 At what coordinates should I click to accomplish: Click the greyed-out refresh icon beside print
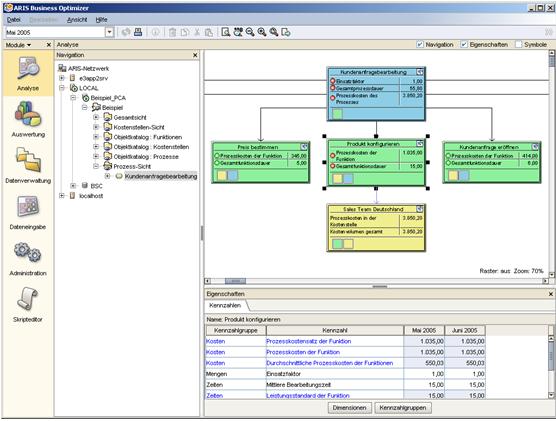tap(126, 32)
